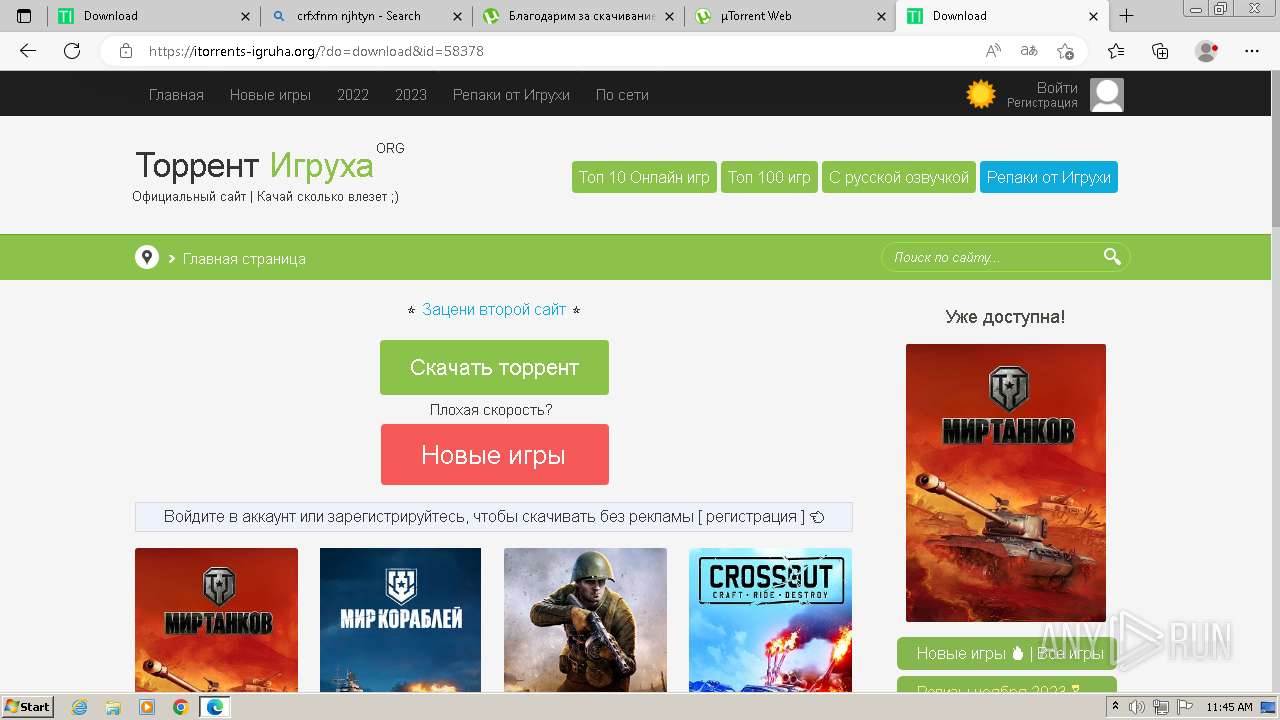The width and height of the screenshot is (1280, 720).
Task: Click the Action Center flag icon
Action: click(1185, 707)
